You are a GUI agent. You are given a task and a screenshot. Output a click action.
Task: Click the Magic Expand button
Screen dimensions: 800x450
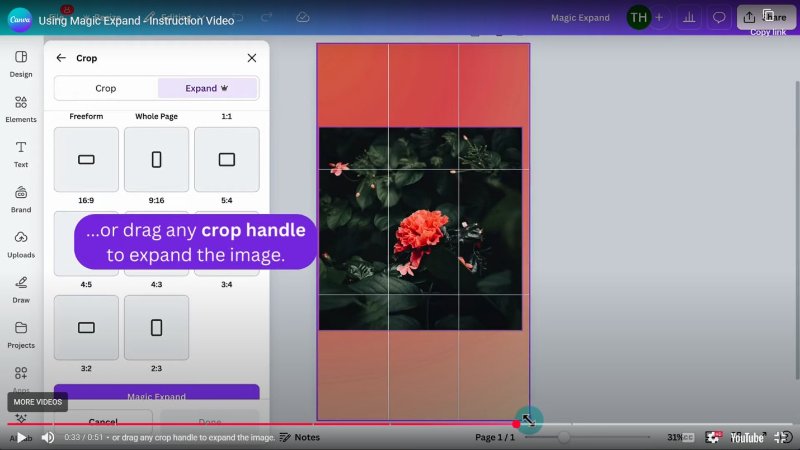(156, 396)
